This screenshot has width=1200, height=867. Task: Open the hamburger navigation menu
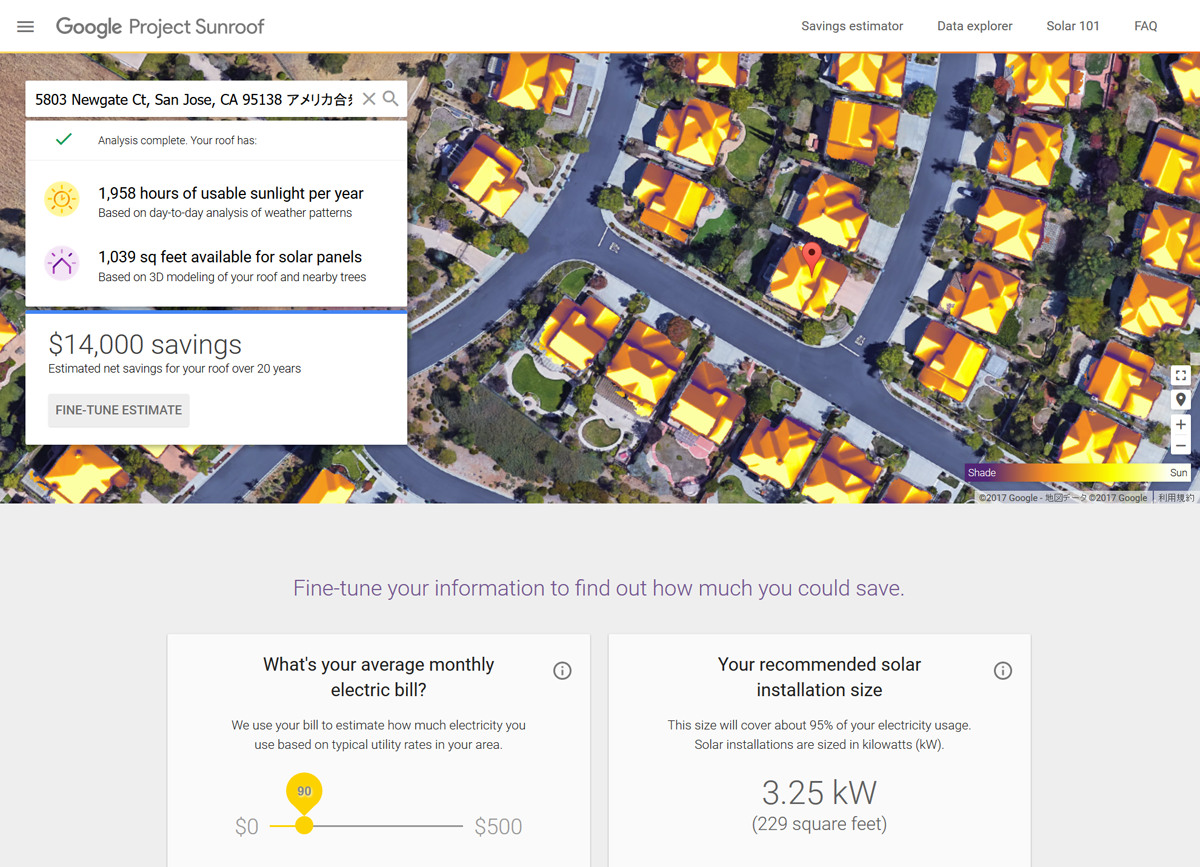pyautogui.click(x=26, y=26)
